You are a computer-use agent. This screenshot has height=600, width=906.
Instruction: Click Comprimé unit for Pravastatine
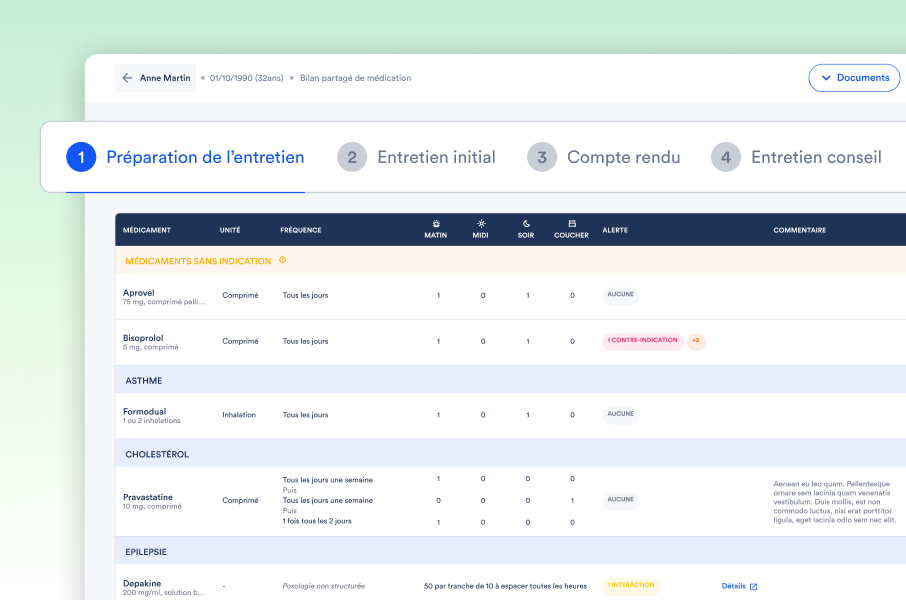pos(240,501)
